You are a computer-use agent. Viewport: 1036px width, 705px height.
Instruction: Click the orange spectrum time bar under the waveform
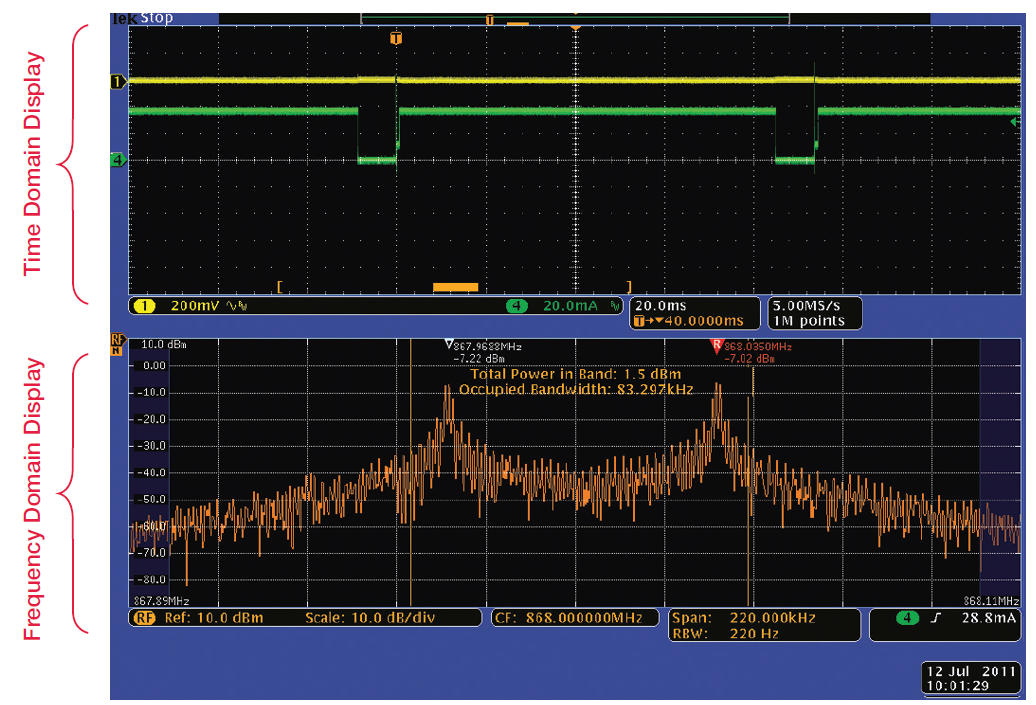coord(455,288)
